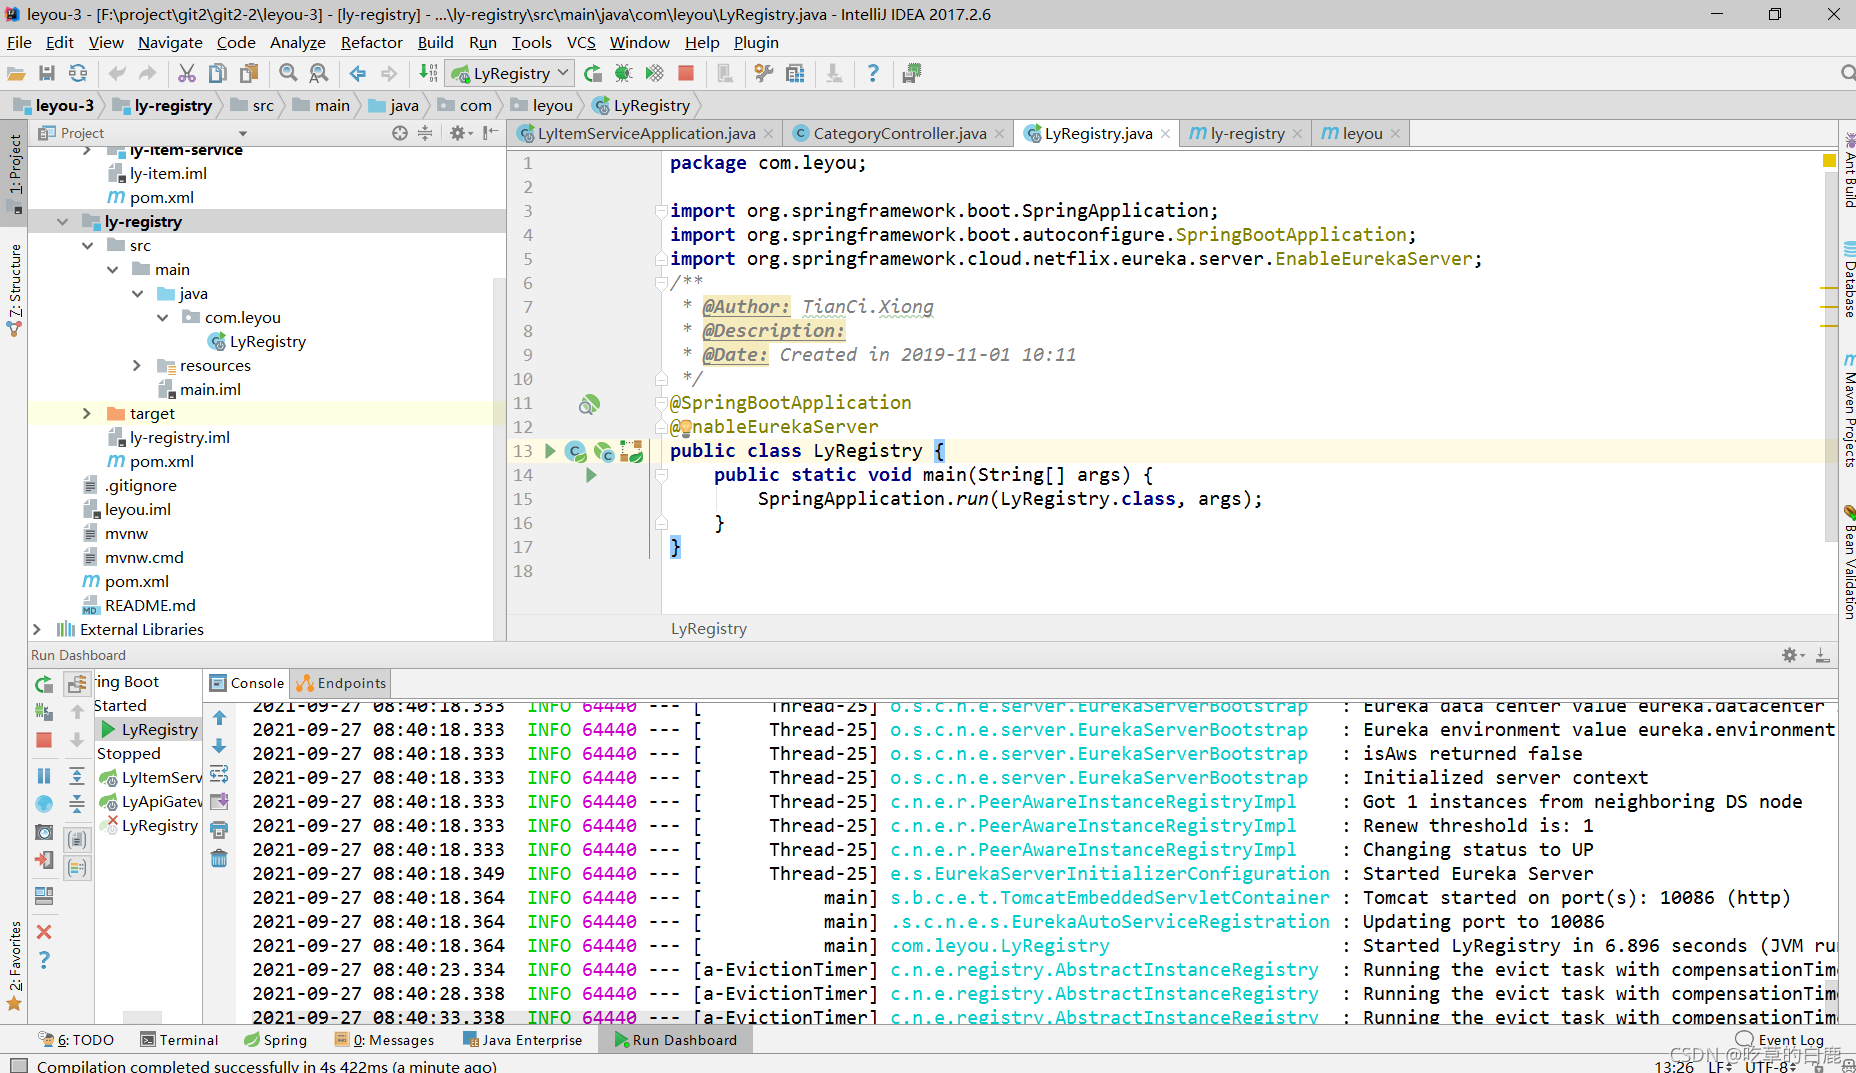1856x1073 pixels.
Task: Click the ly-registry breadcrumb in navigation bar
Action: coord(163,105)
